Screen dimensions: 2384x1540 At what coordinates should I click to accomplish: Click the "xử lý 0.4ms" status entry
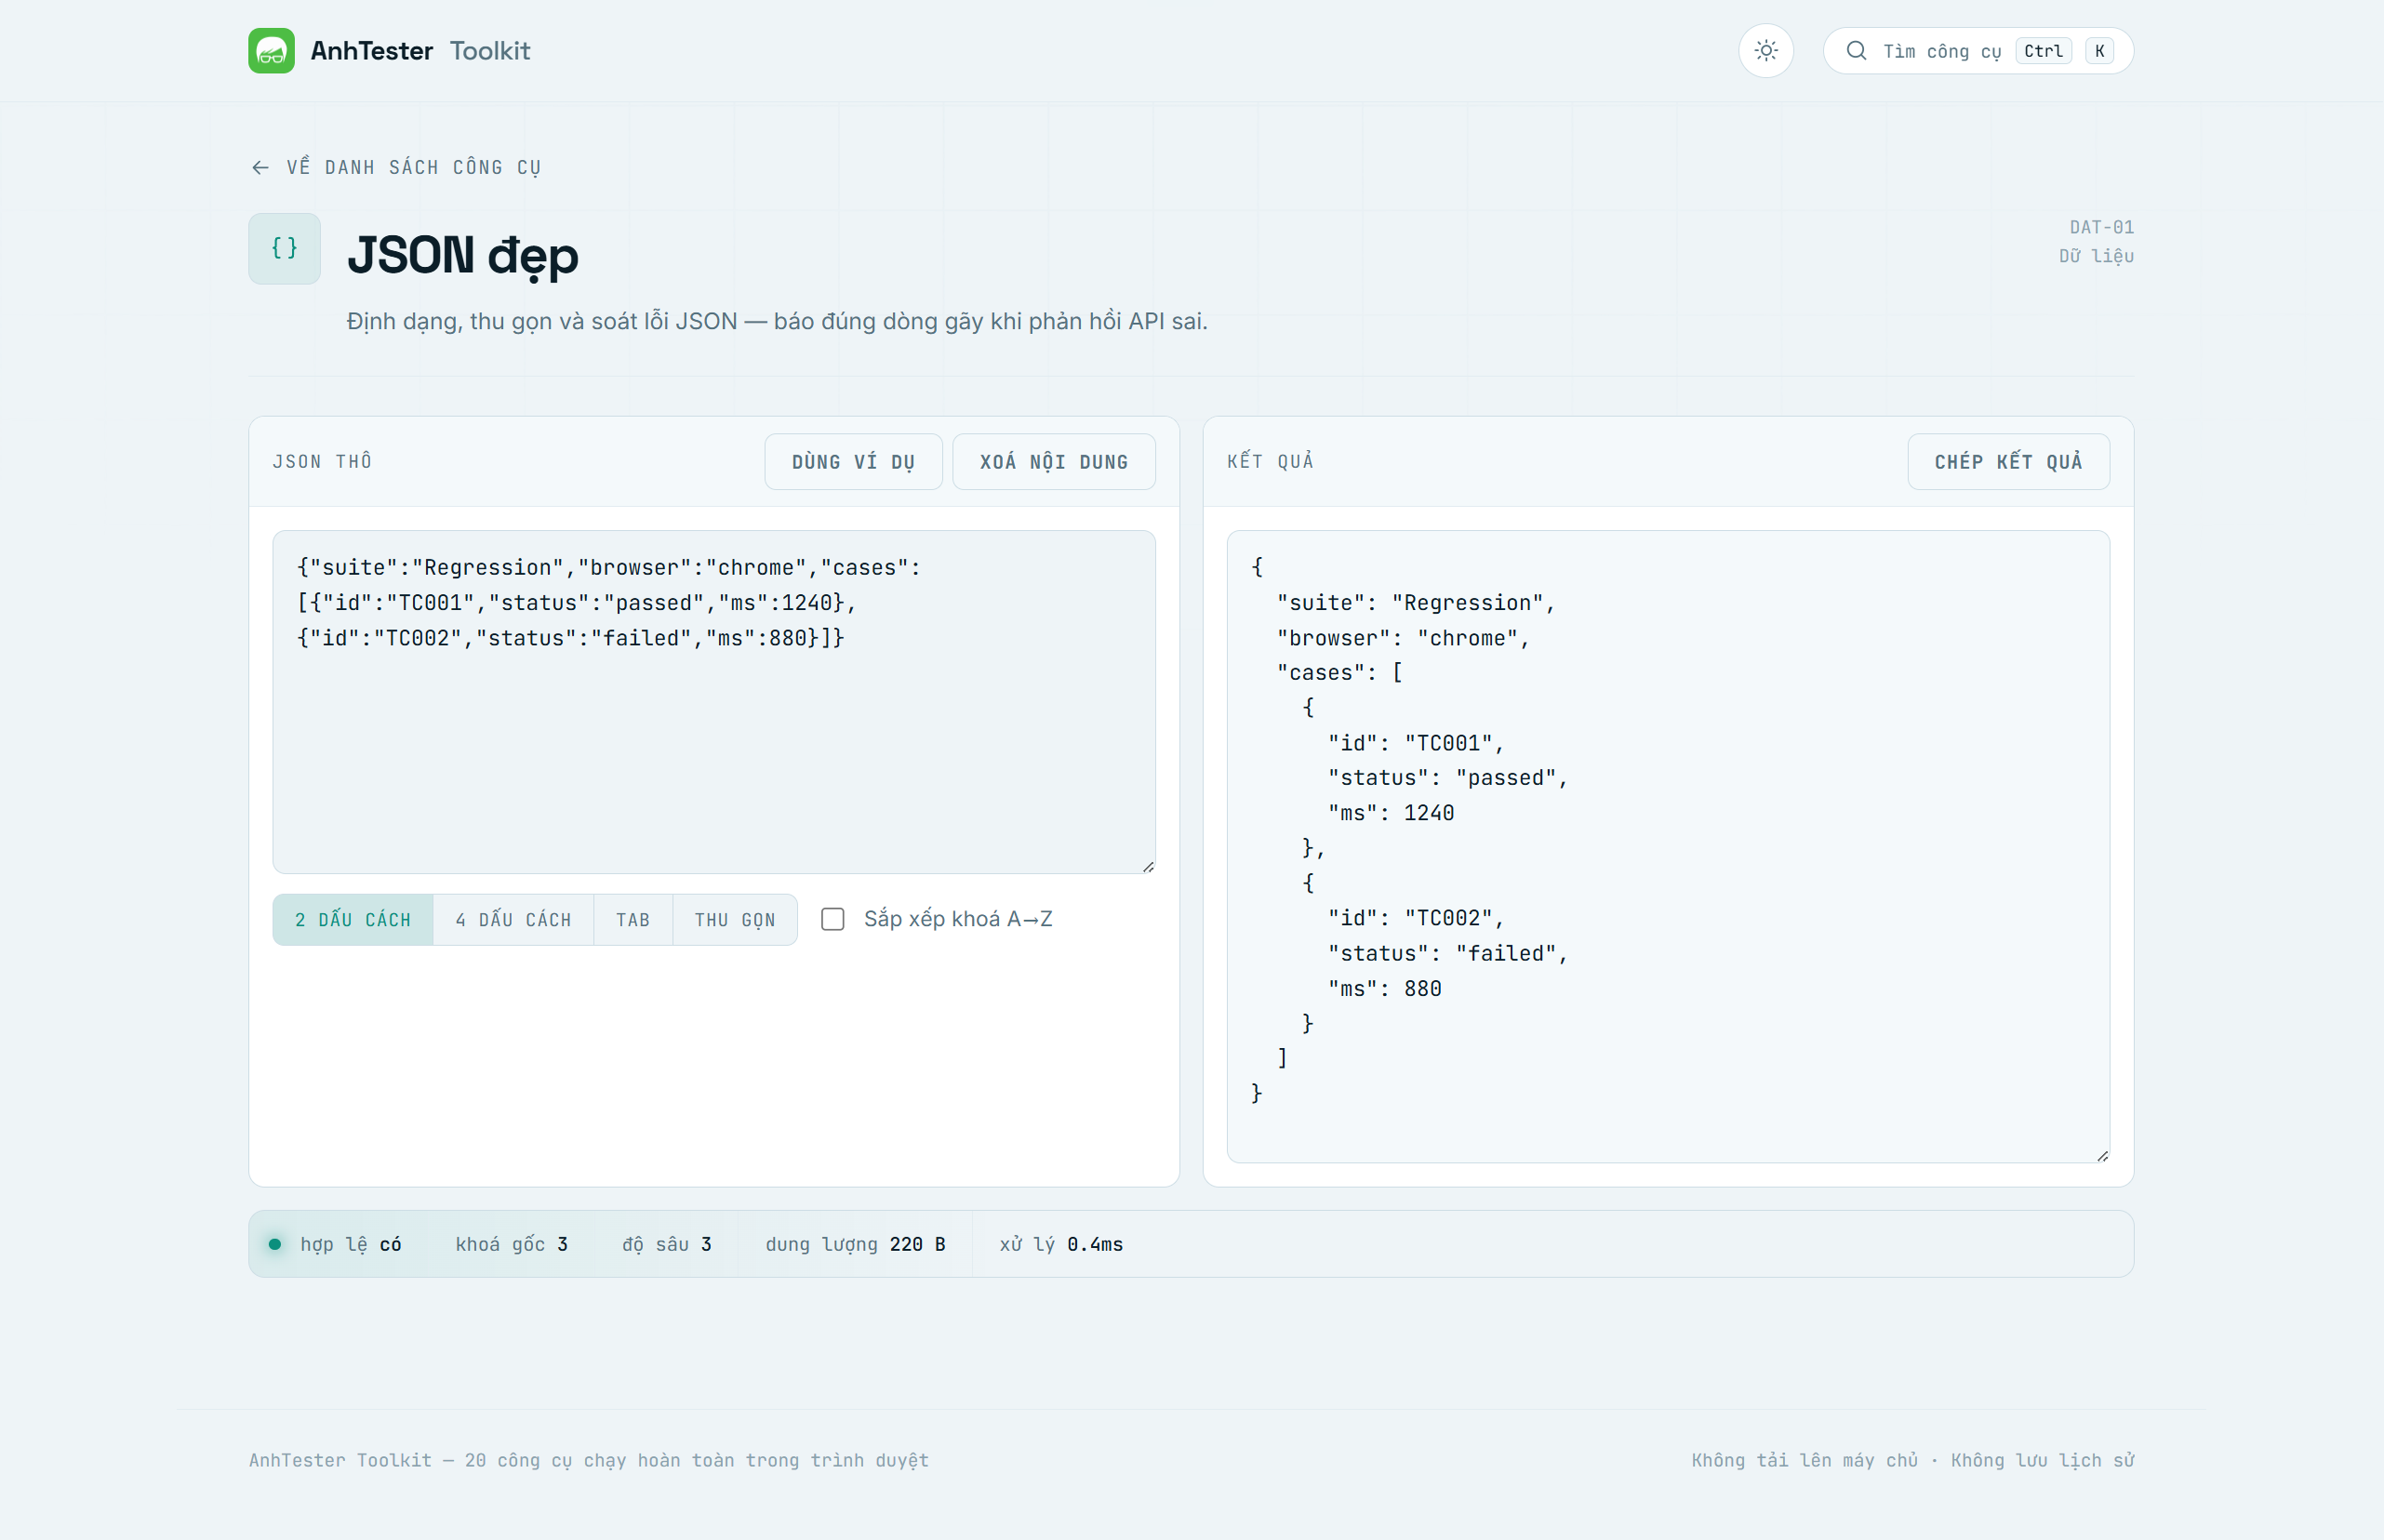coord(1061,1244)
